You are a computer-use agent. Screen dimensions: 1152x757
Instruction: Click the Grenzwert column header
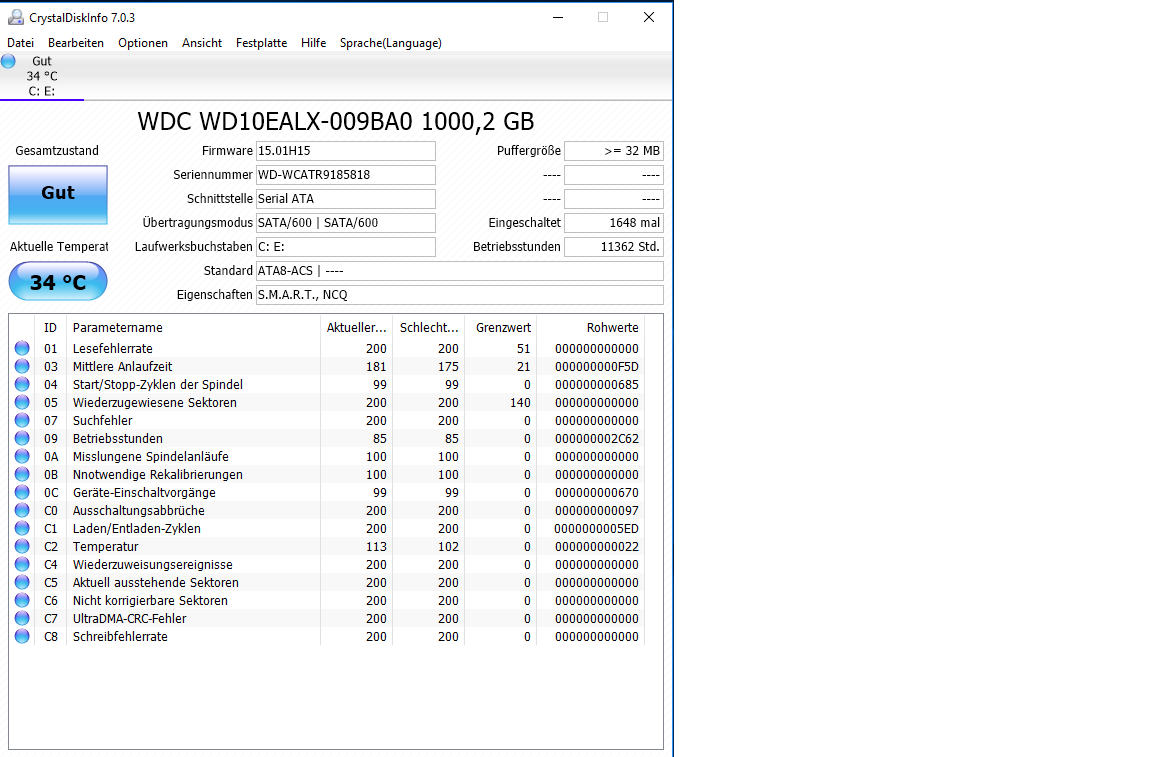(500, 328)
